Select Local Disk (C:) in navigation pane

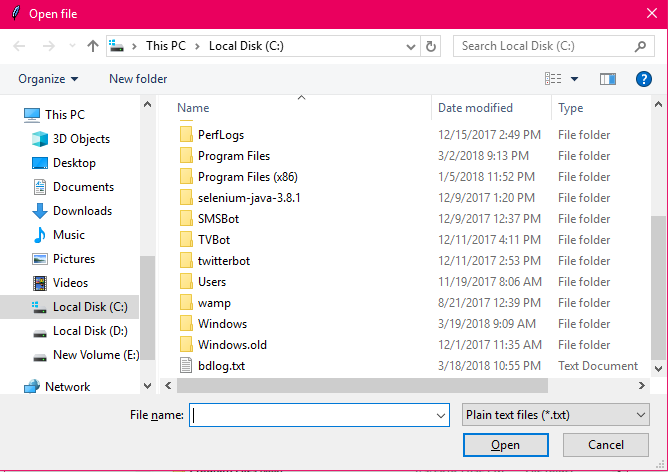[69, 307]
